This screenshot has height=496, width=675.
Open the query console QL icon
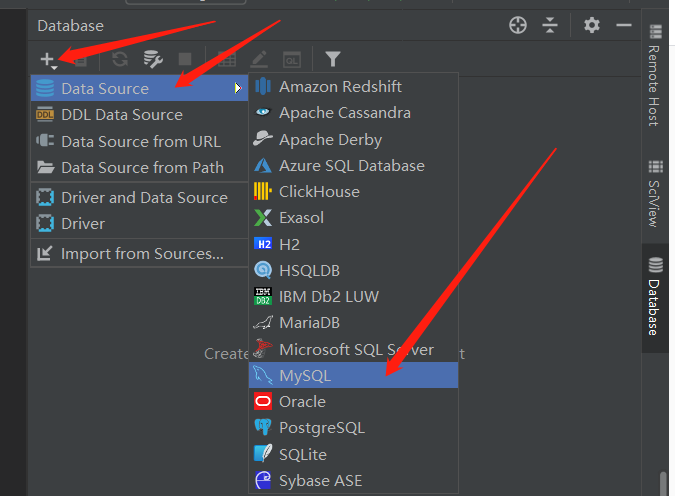pyautogui.click(x=291, y=59)
